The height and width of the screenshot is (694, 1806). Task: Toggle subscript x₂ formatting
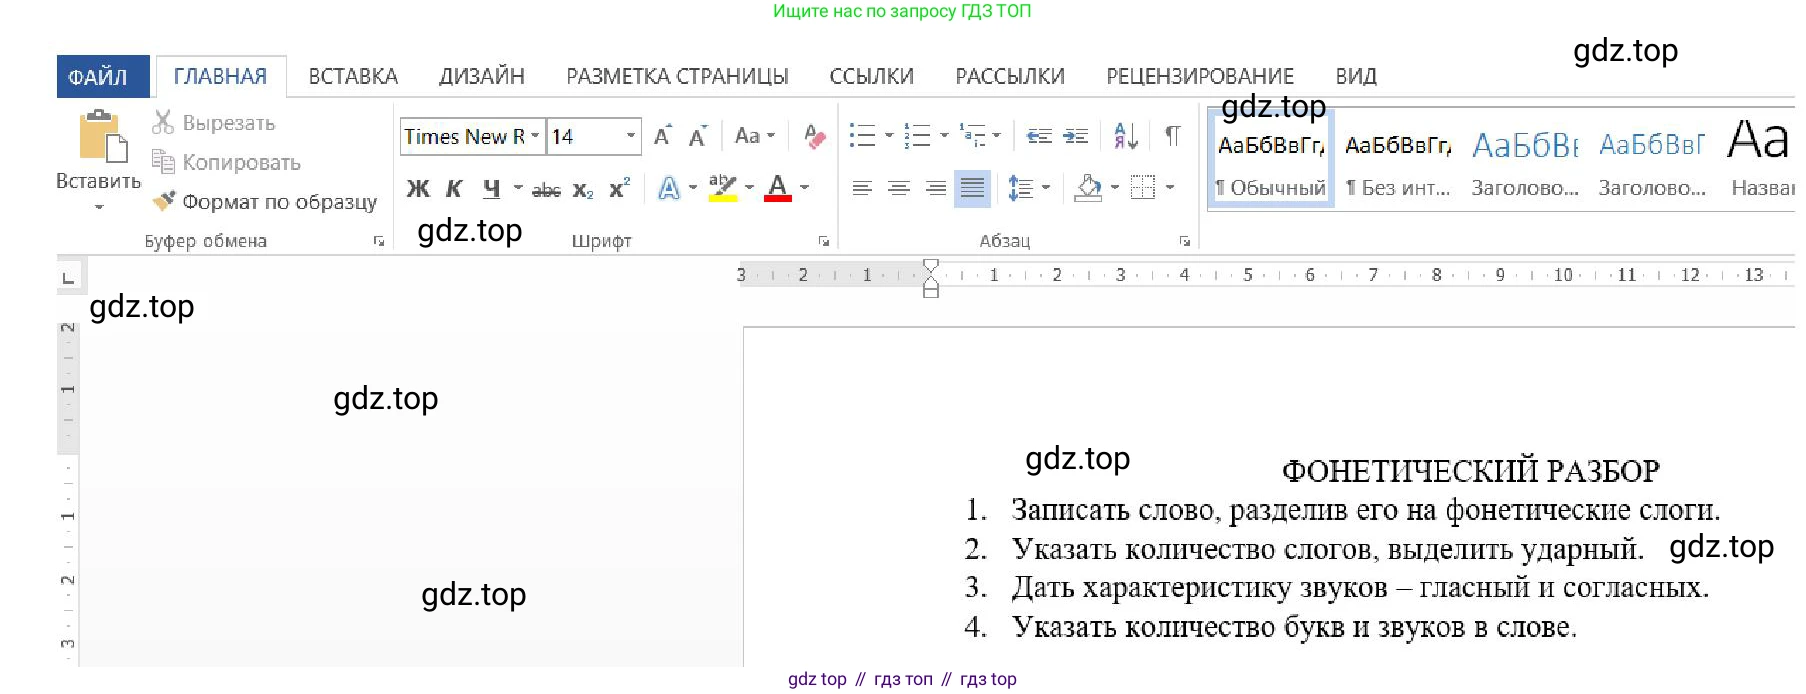pyautogui.click(x=583, y=189)
